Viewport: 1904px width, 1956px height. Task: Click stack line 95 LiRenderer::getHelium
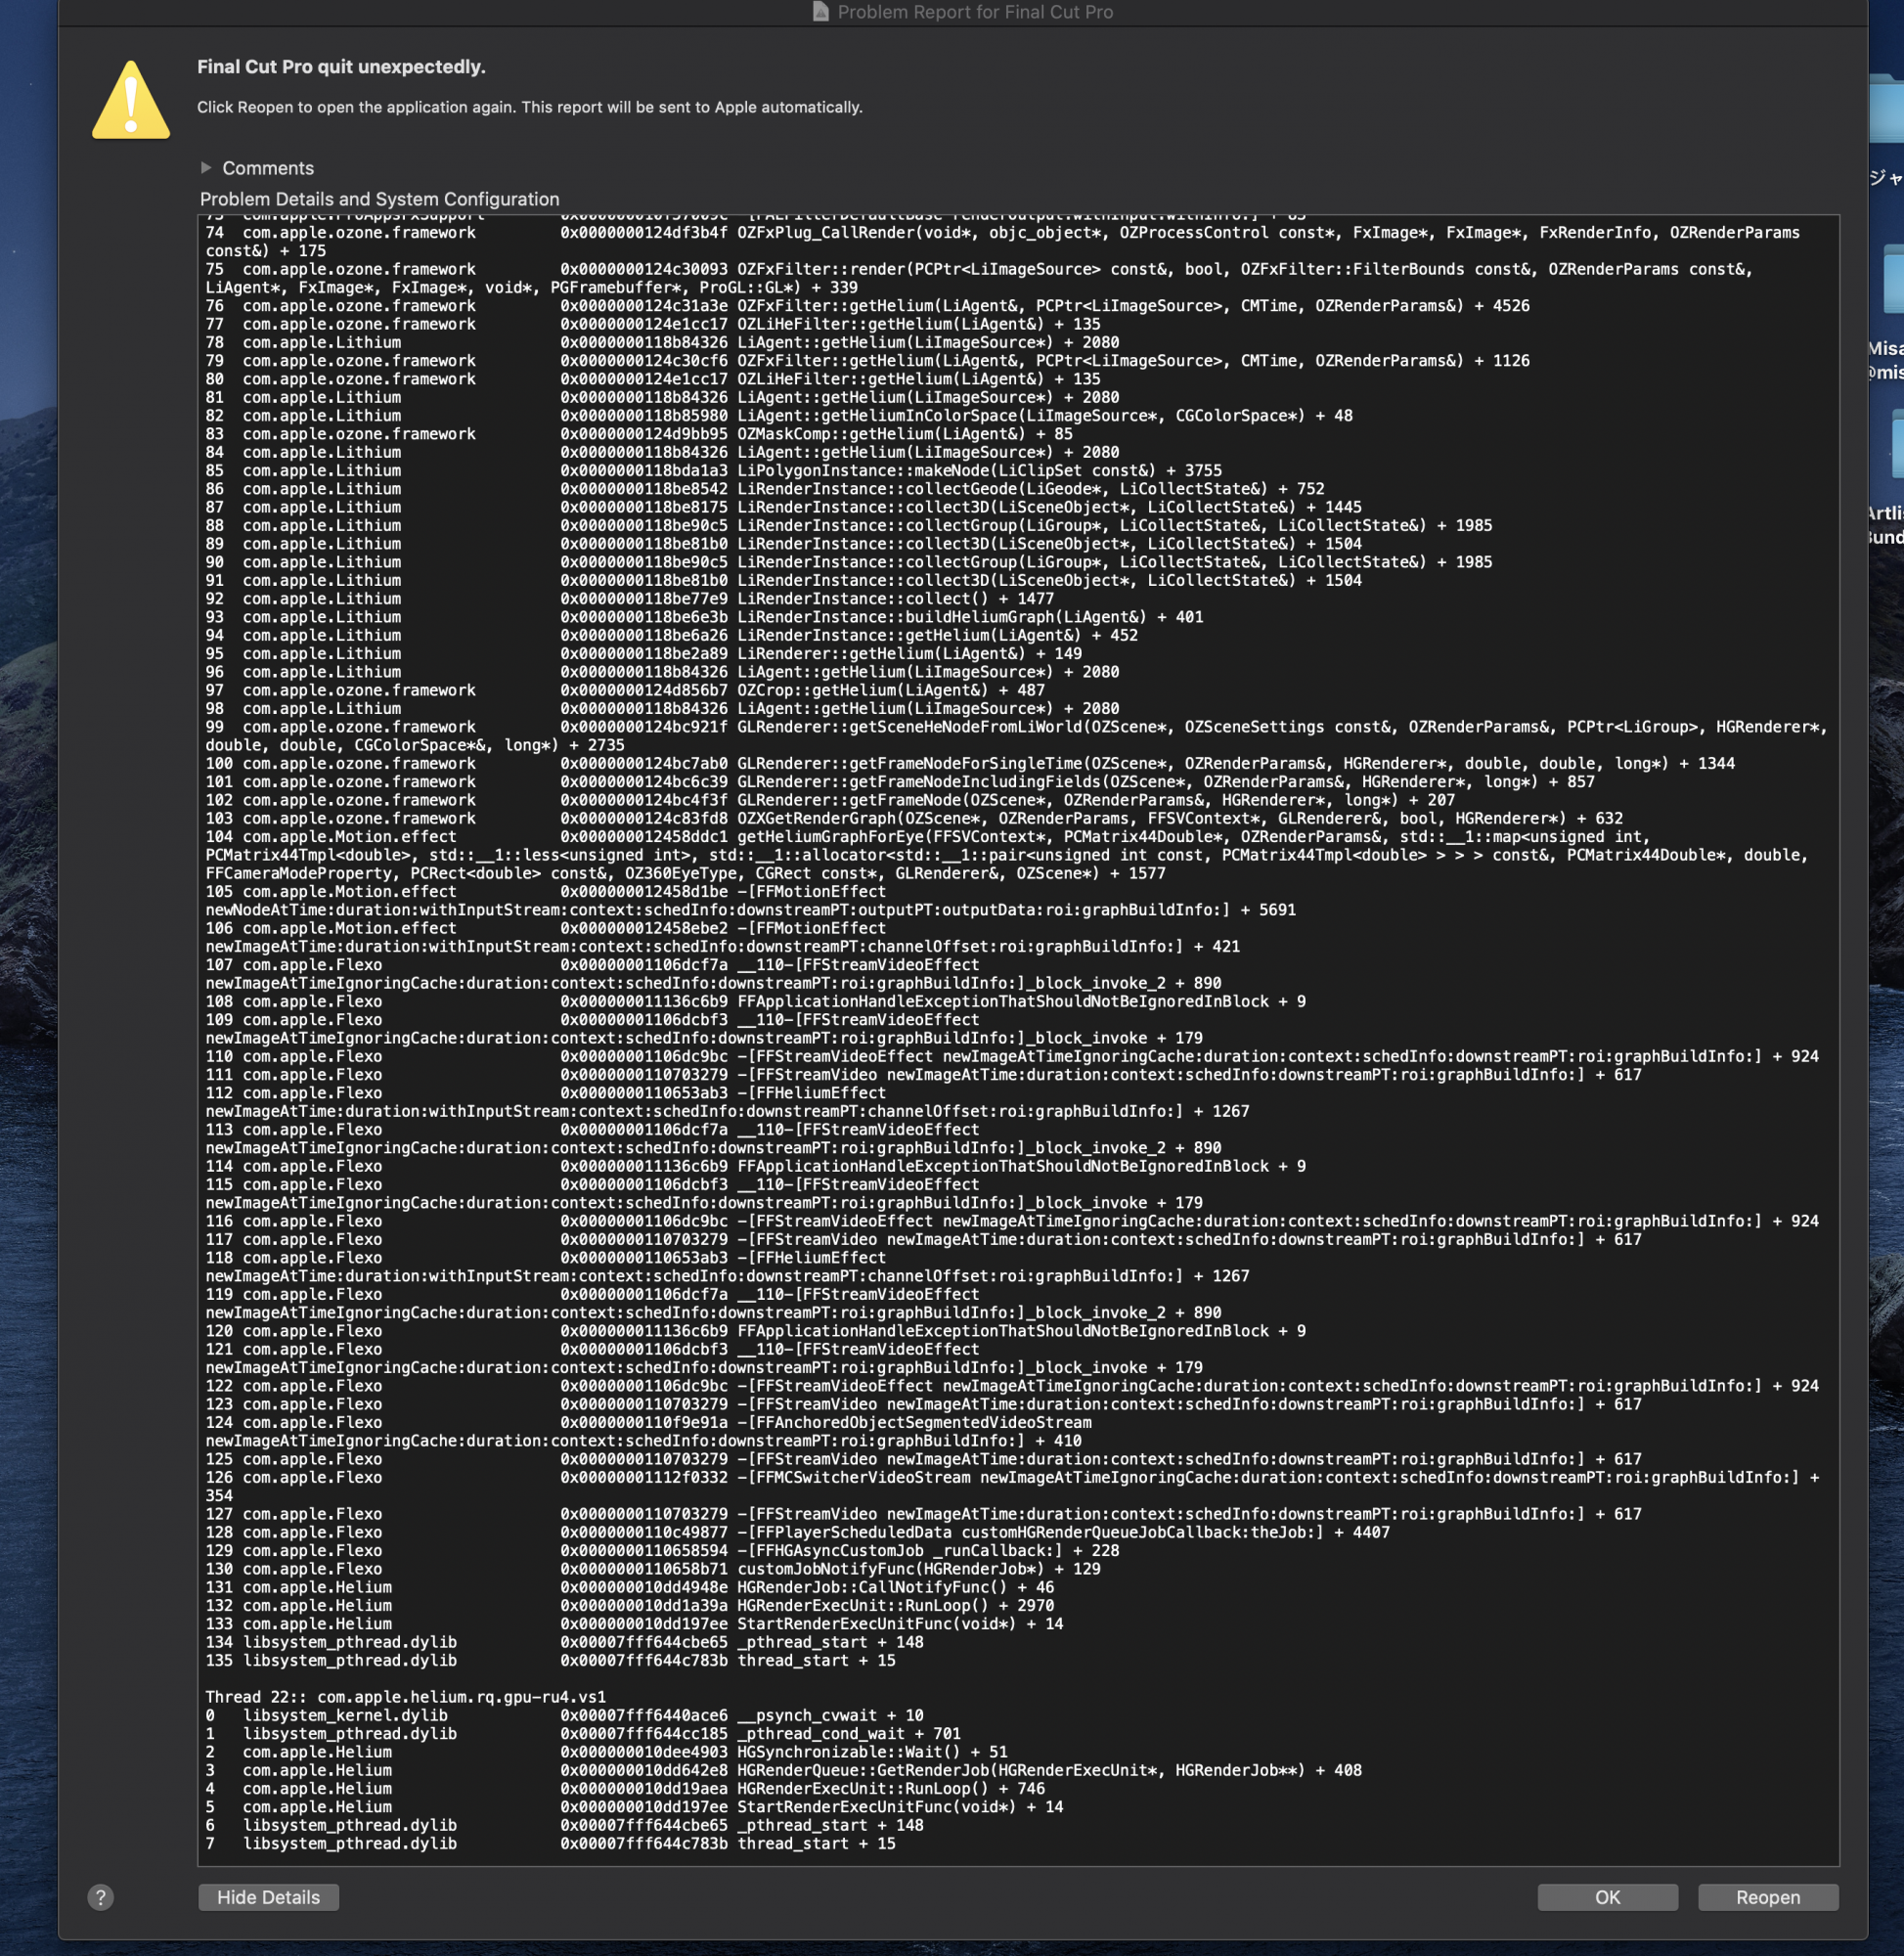[x=644, y=653]
